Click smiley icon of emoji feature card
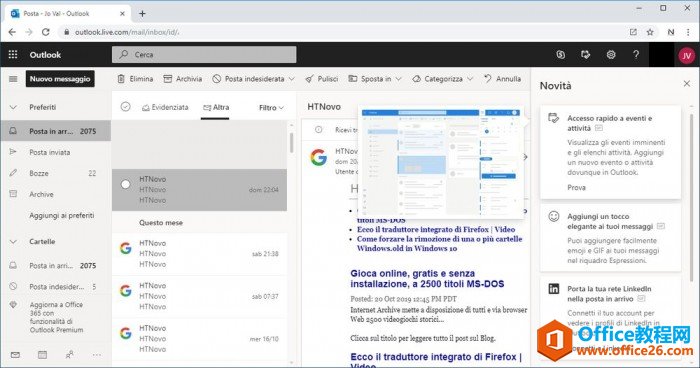Viewport: 700px width, 368px height. [x=554, y=217]
